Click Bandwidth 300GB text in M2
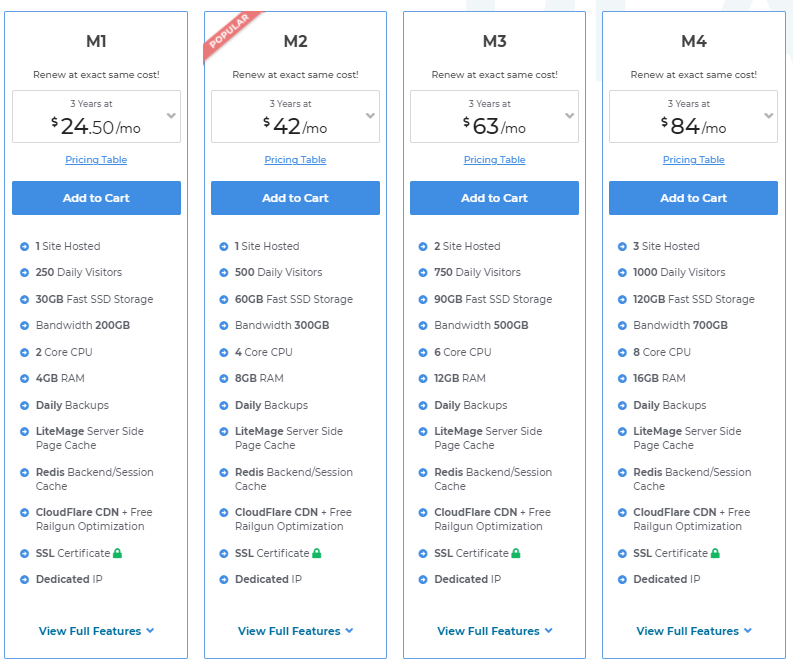The height and width of the screenshot is (664, 793). 282,325
